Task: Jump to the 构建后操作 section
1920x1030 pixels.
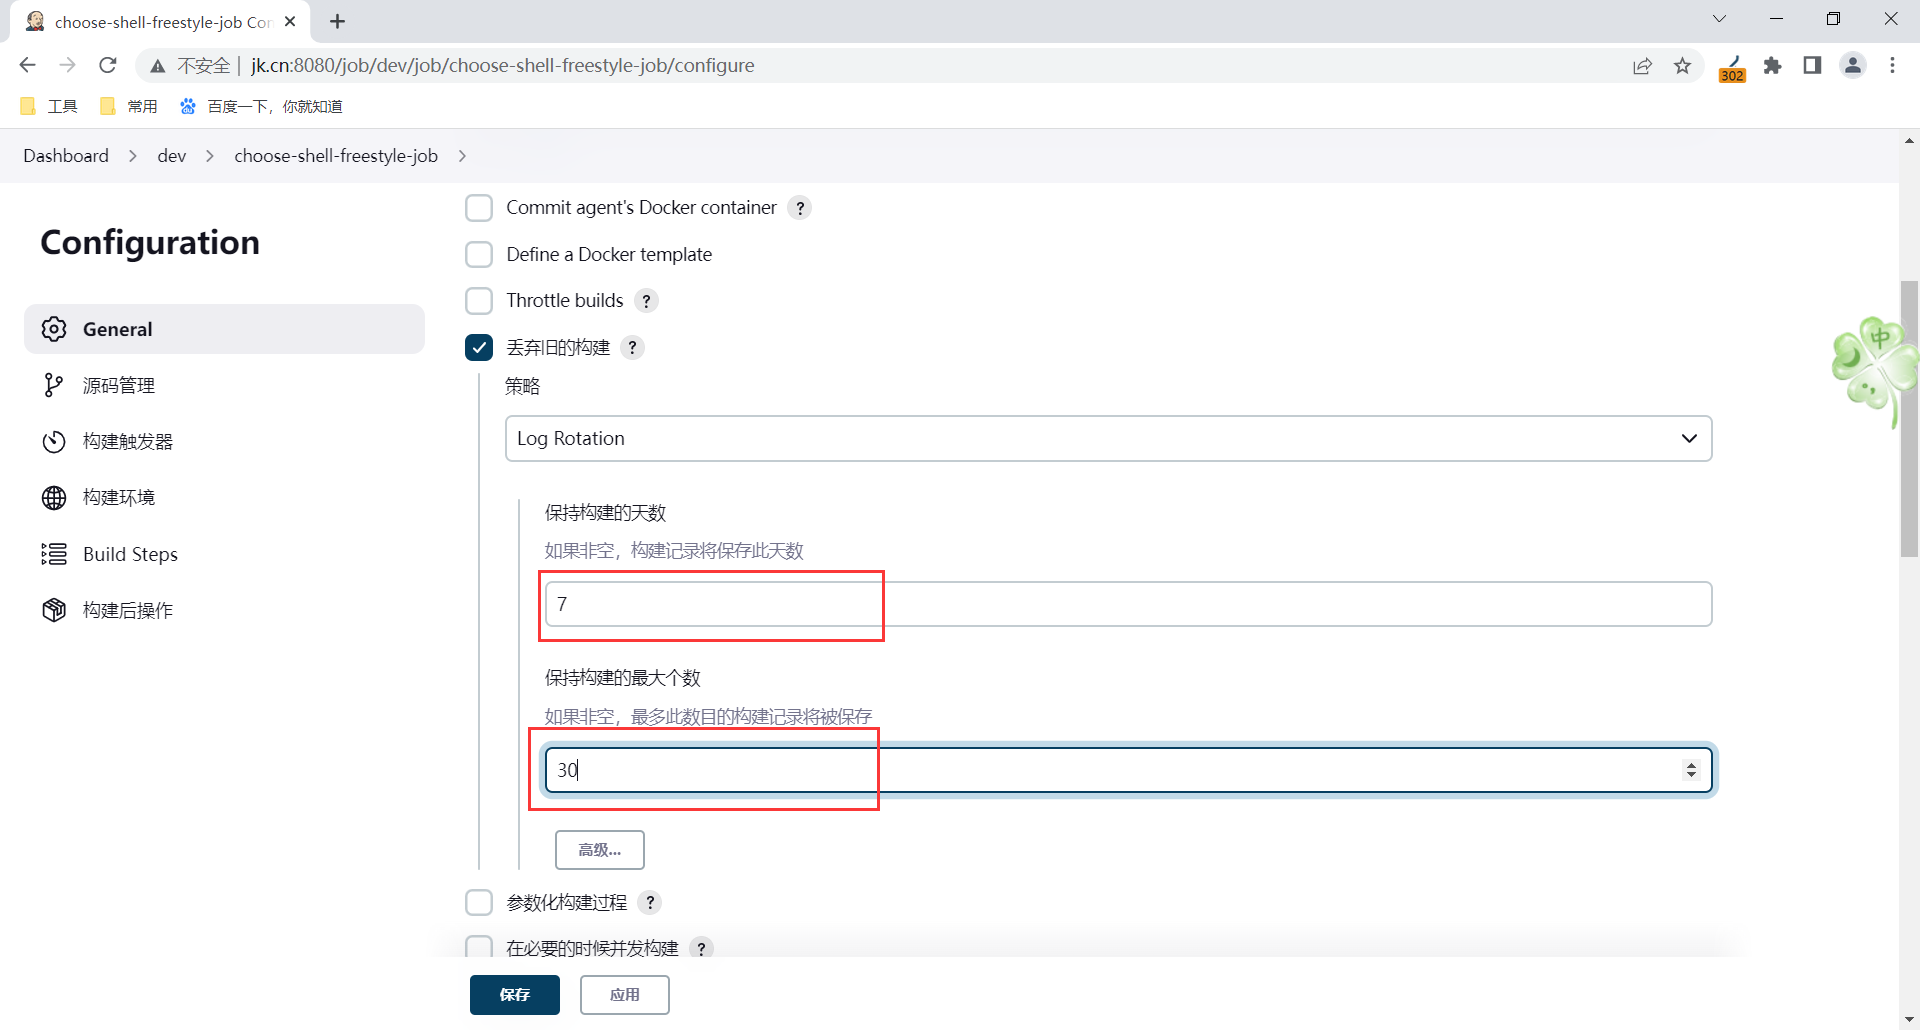Action: pyautogui.click(x=224, y=610)
